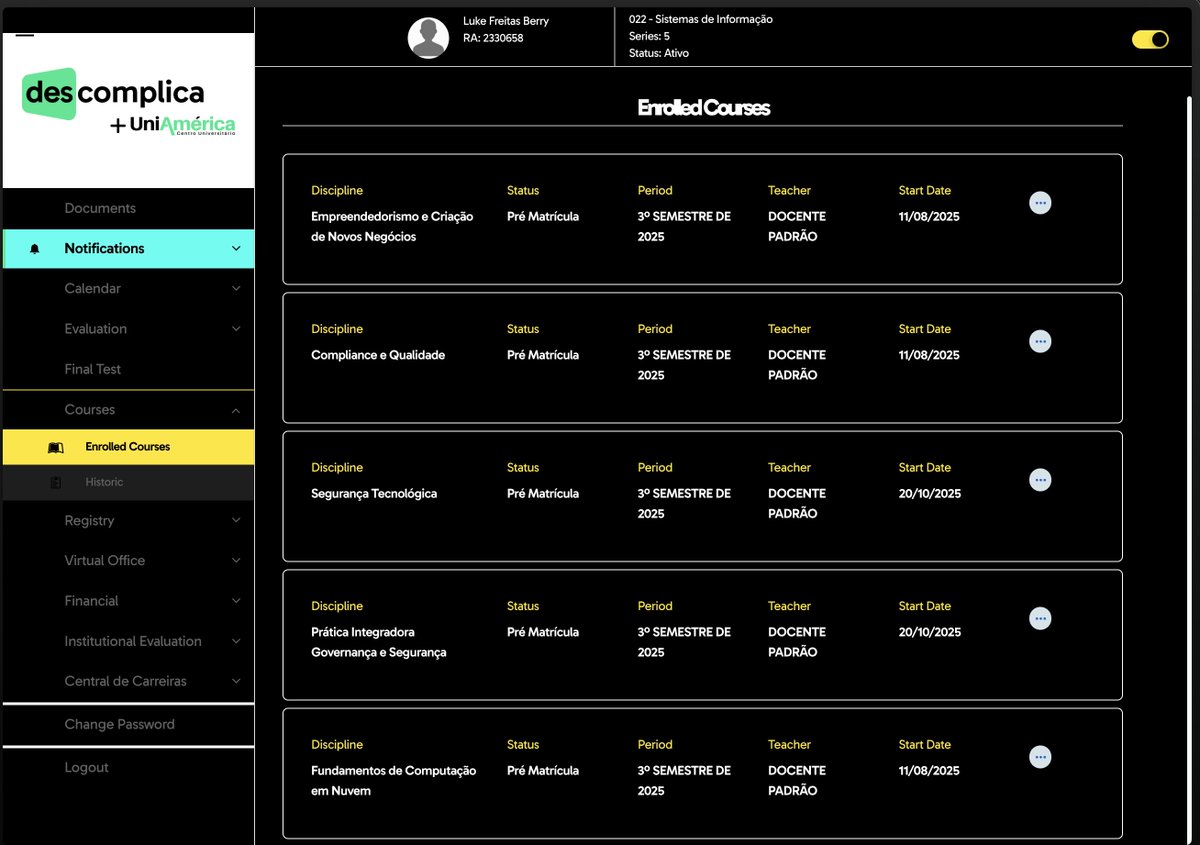
Task: Open the Financial menu label
Action: click(91, 601)
